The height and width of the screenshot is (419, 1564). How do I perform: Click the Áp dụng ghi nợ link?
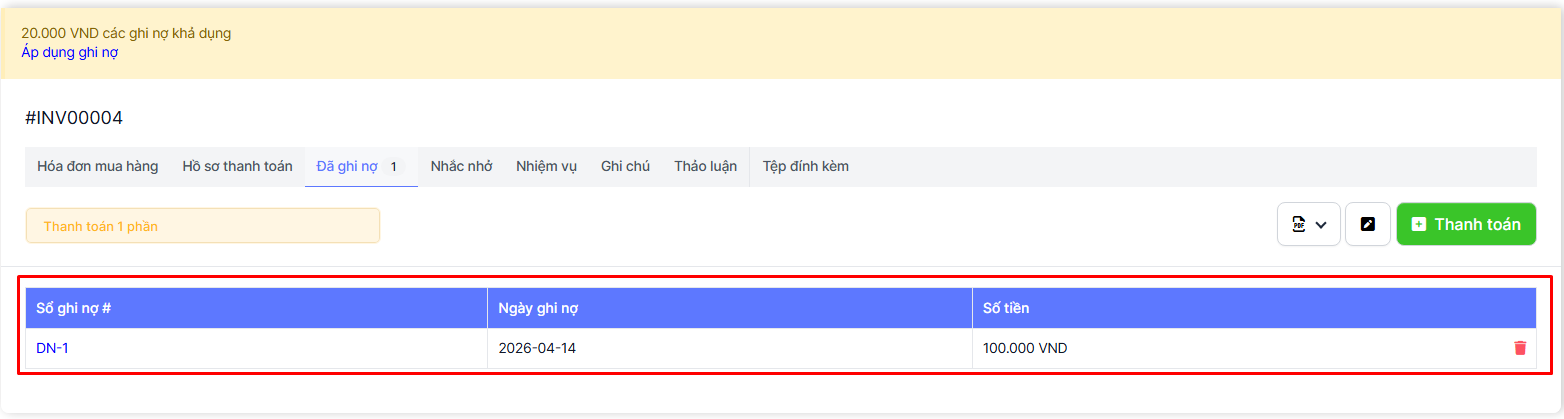(x=70, y=52)
